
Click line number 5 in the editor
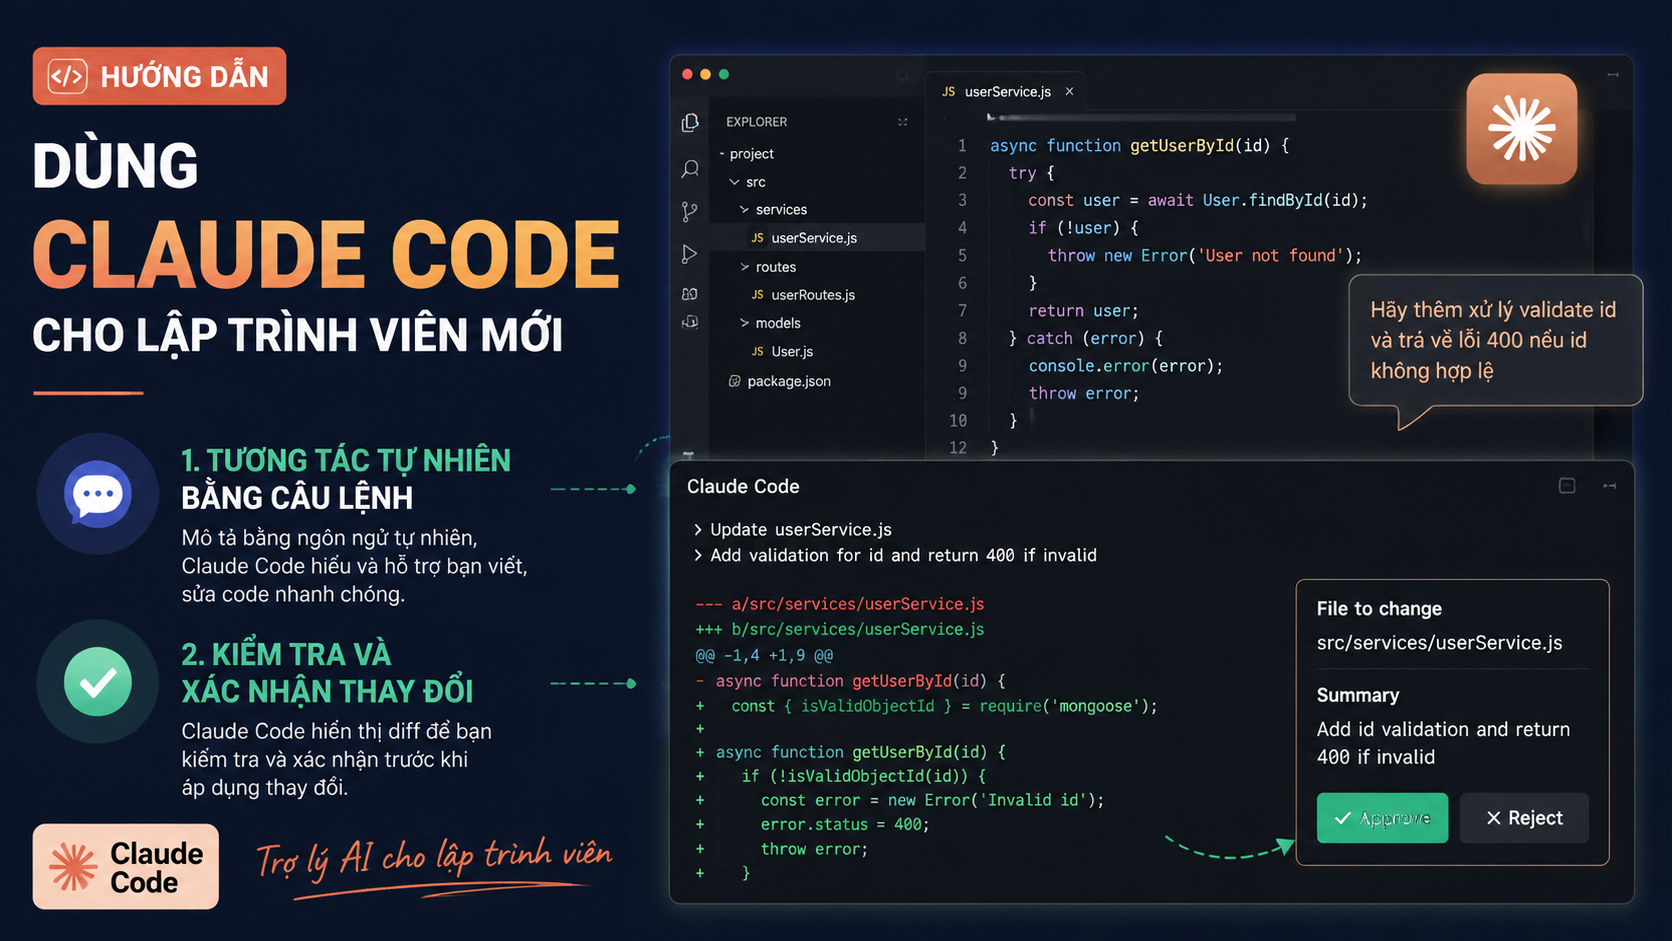pyautogui.click(x=962, y=255)
